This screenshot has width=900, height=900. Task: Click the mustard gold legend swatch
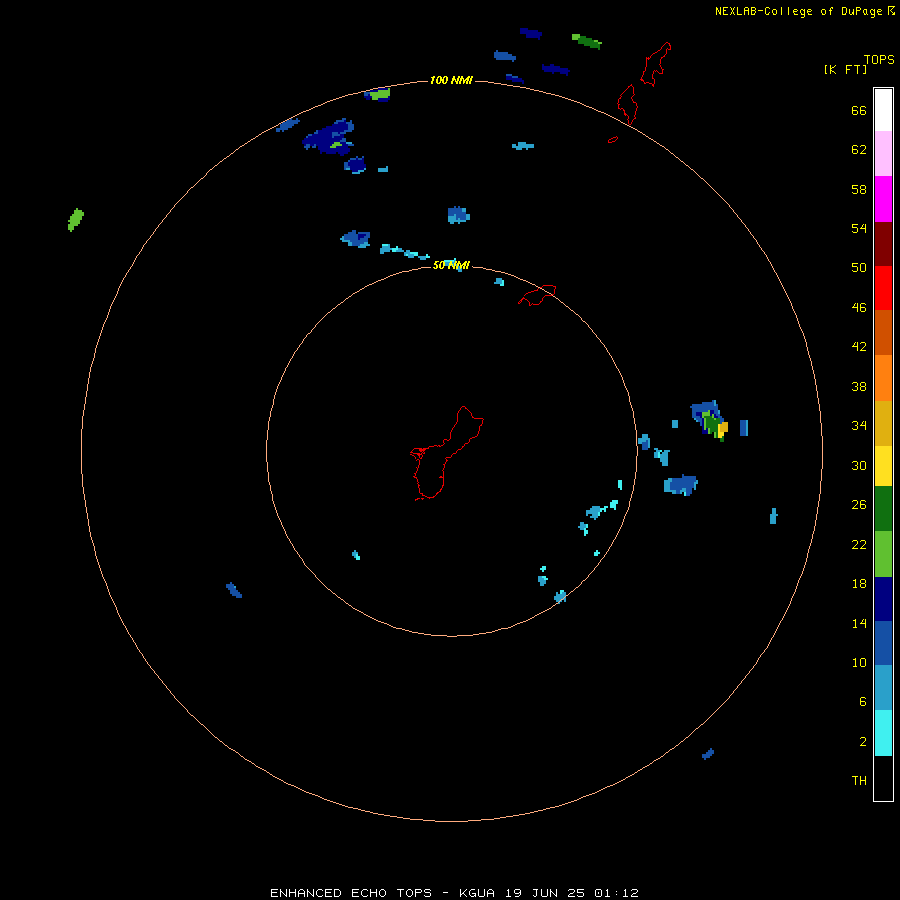tap(883, 423)
